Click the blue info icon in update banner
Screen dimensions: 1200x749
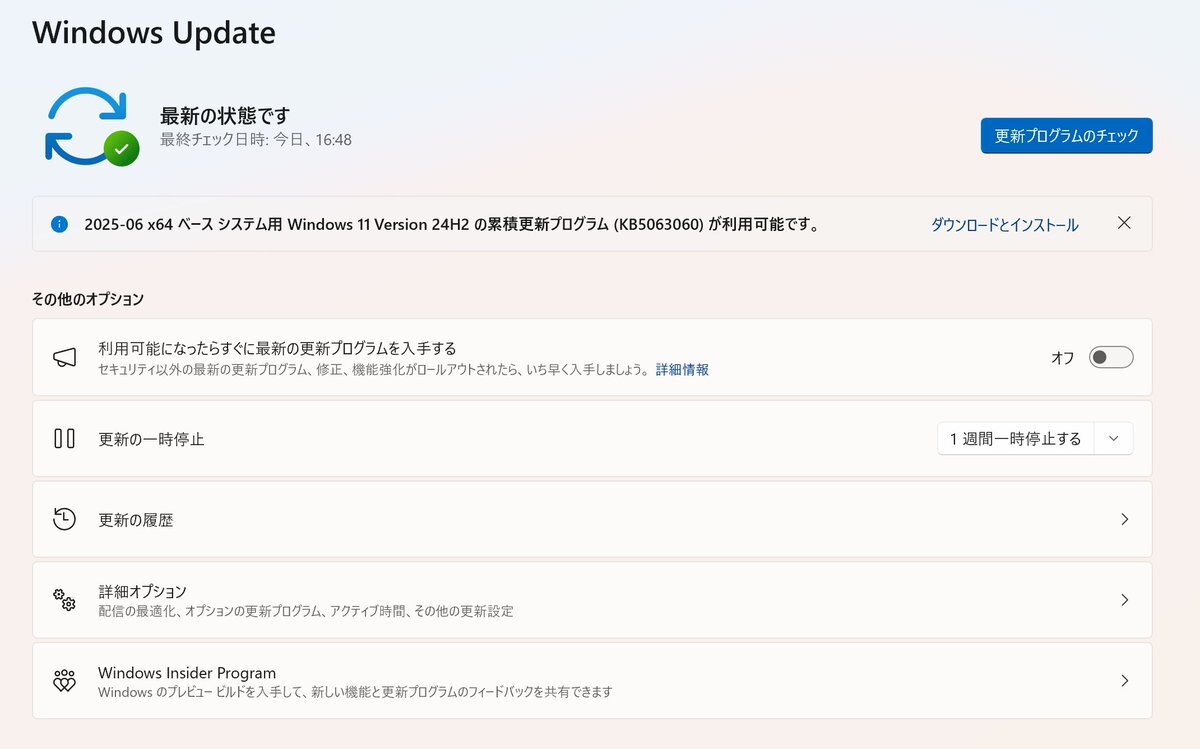click(x=59, y=224)
